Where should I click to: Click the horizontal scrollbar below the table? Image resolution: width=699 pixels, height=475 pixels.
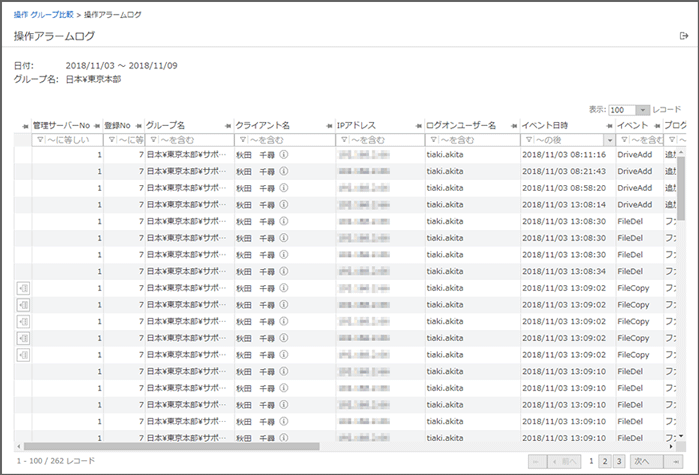pyautogui.click(x=170, y=446)
